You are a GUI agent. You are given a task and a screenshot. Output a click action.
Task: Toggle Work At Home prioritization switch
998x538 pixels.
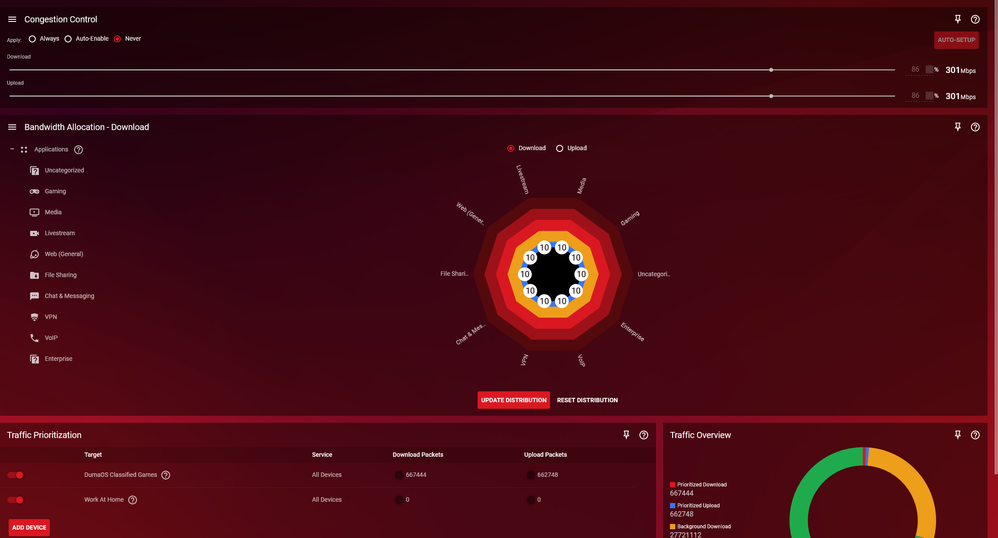(15, 500)
